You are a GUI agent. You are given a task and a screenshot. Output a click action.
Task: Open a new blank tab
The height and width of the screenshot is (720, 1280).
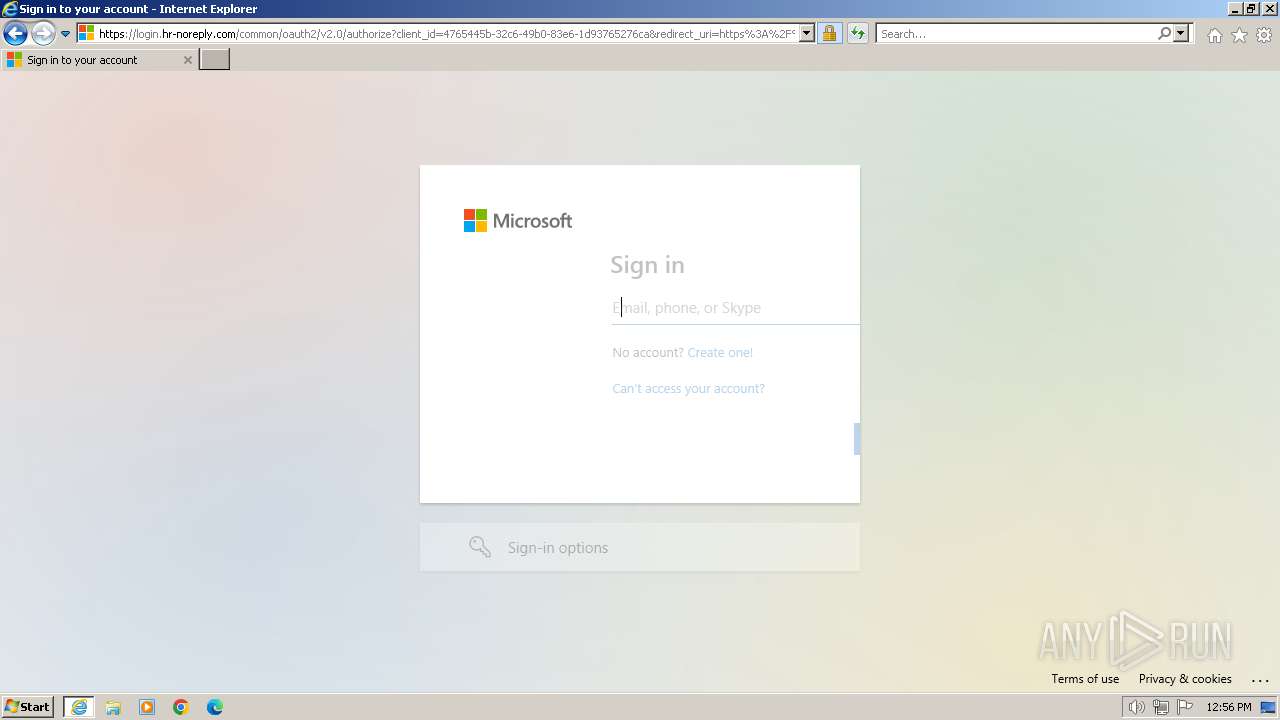click(215, 60)
